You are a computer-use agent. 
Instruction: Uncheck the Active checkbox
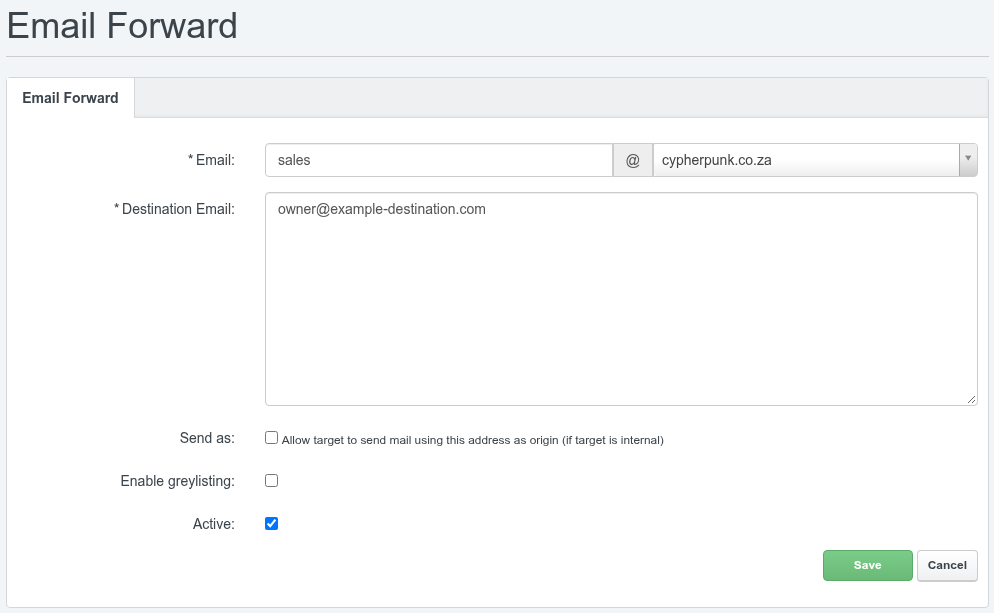pyautogui.click(x=271, y=524)
